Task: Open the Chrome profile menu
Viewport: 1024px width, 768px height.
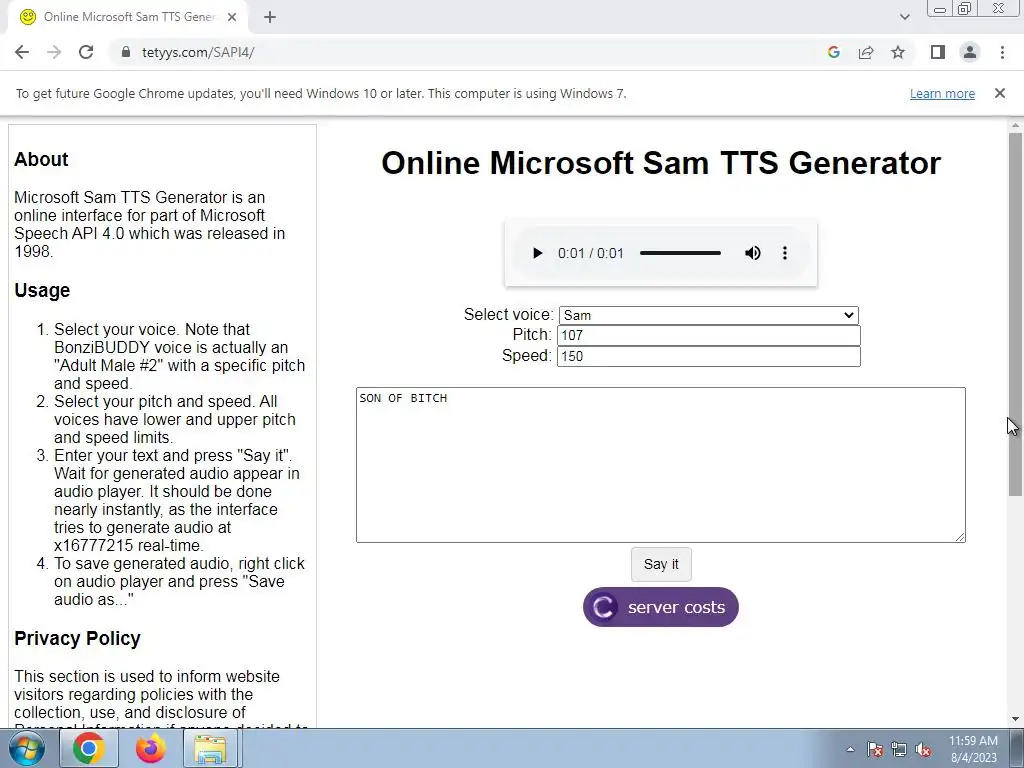Action: pos(970,52)
